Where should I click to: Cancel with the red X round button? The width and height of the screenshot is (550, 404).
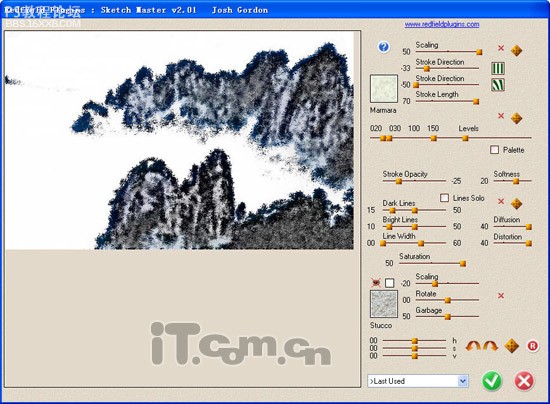coord(524,381)
